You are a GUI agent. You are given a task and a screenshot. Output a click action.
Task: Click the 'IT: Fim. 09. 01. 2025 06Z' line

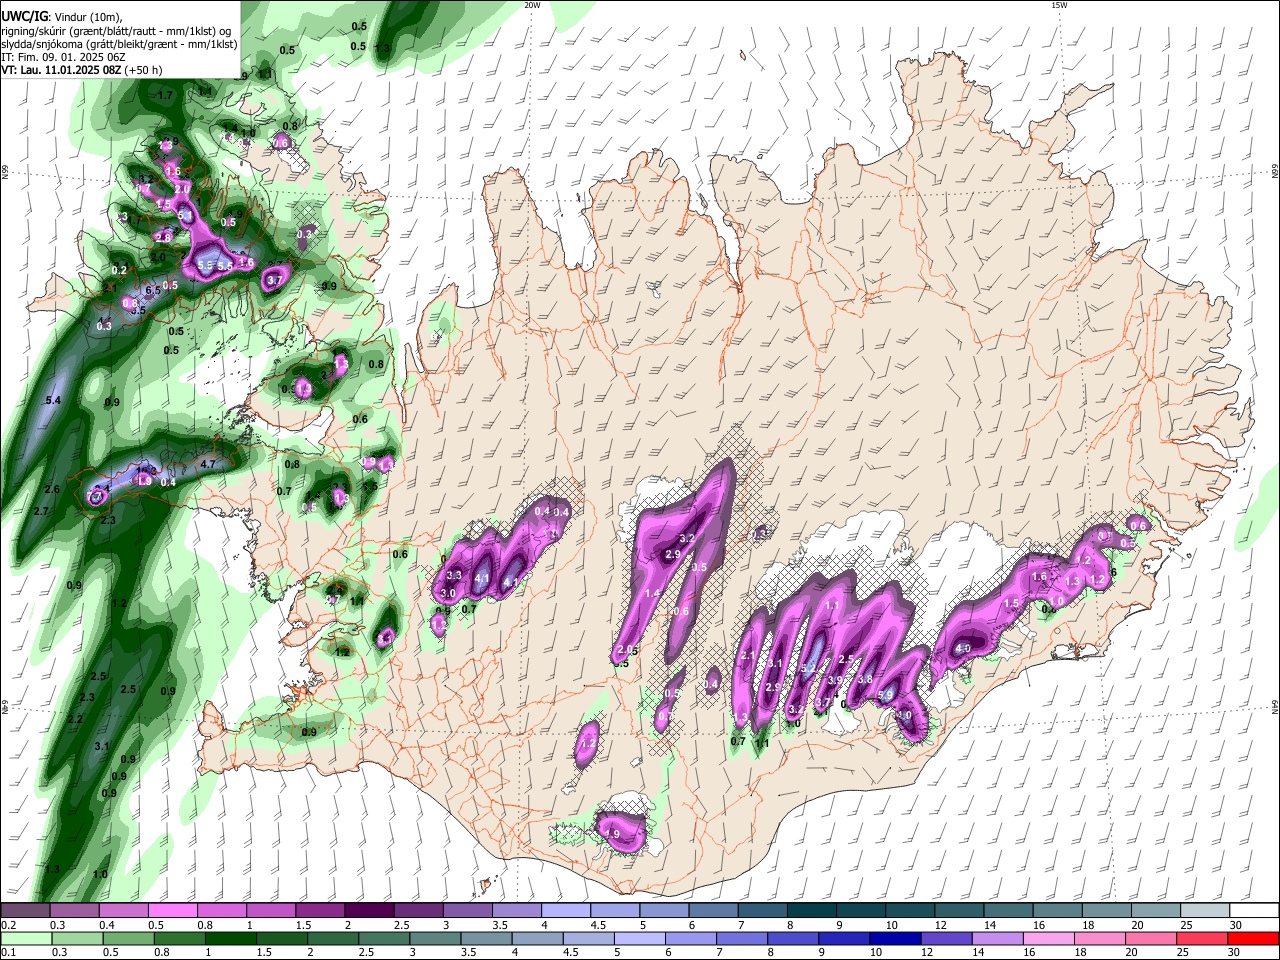63,57
